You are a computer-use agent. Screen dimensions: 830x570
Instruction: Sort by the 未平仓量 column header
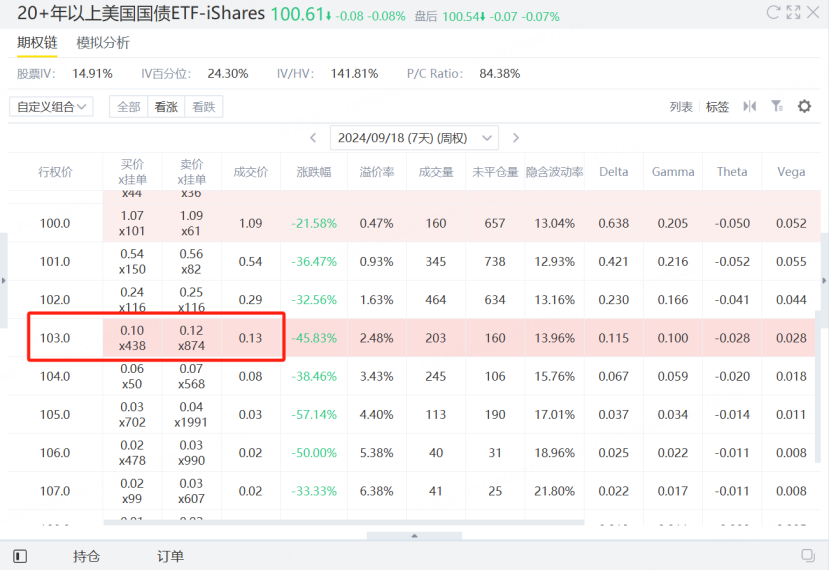pos(495,172)
